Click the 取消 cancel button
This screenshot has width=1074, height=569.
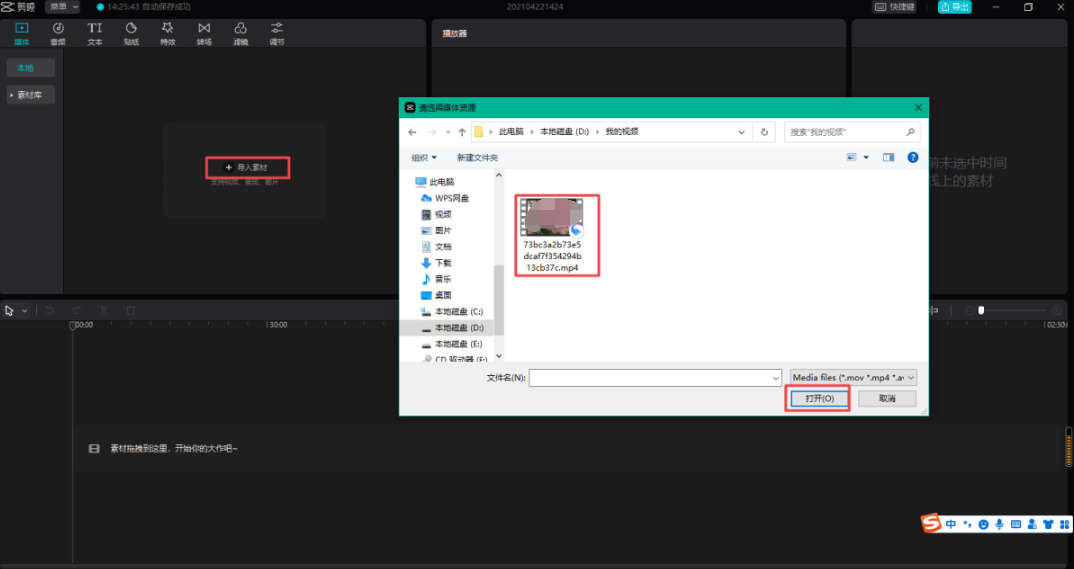(887, 399)
